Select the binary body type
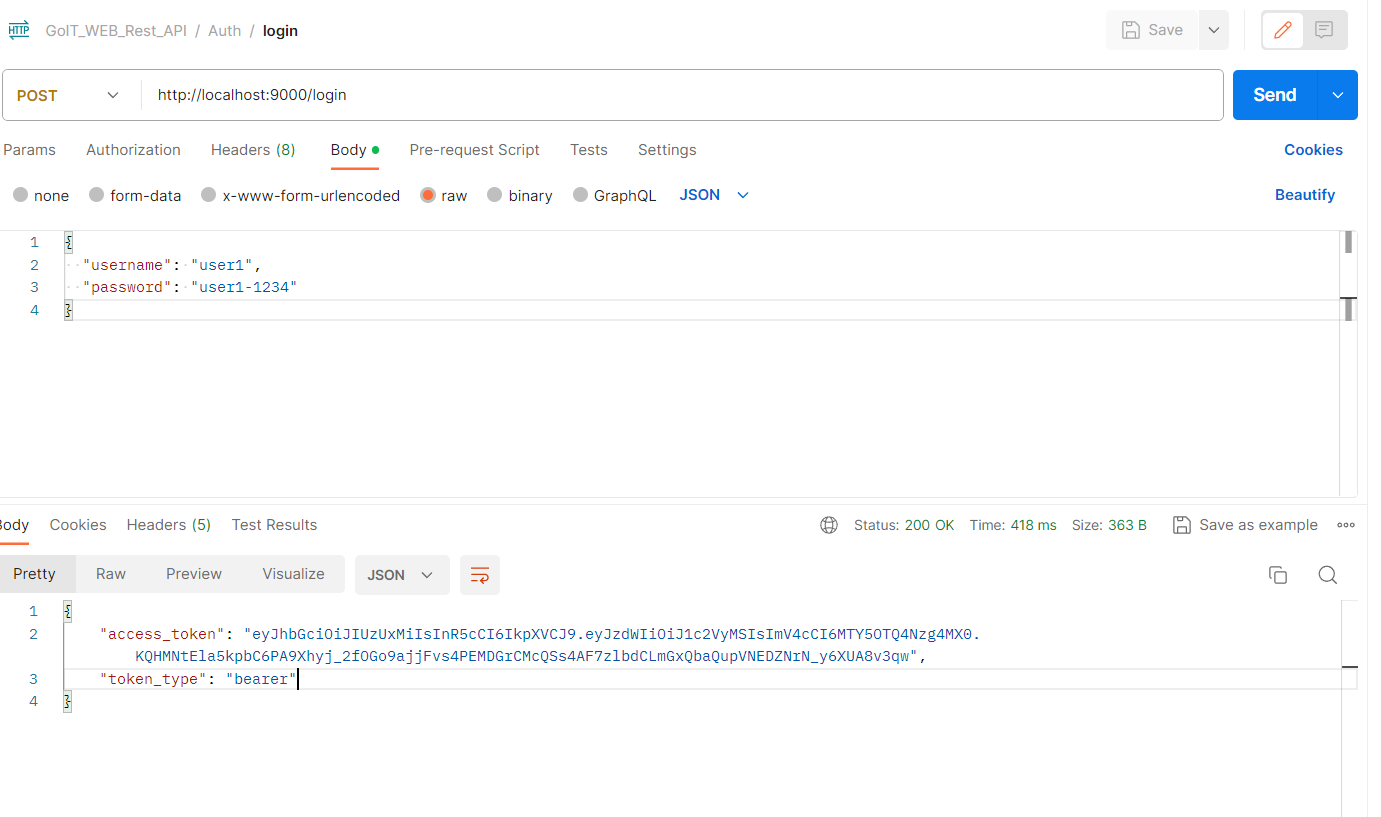The height and width of the screenshot is (817, 1381). [520, 195]
